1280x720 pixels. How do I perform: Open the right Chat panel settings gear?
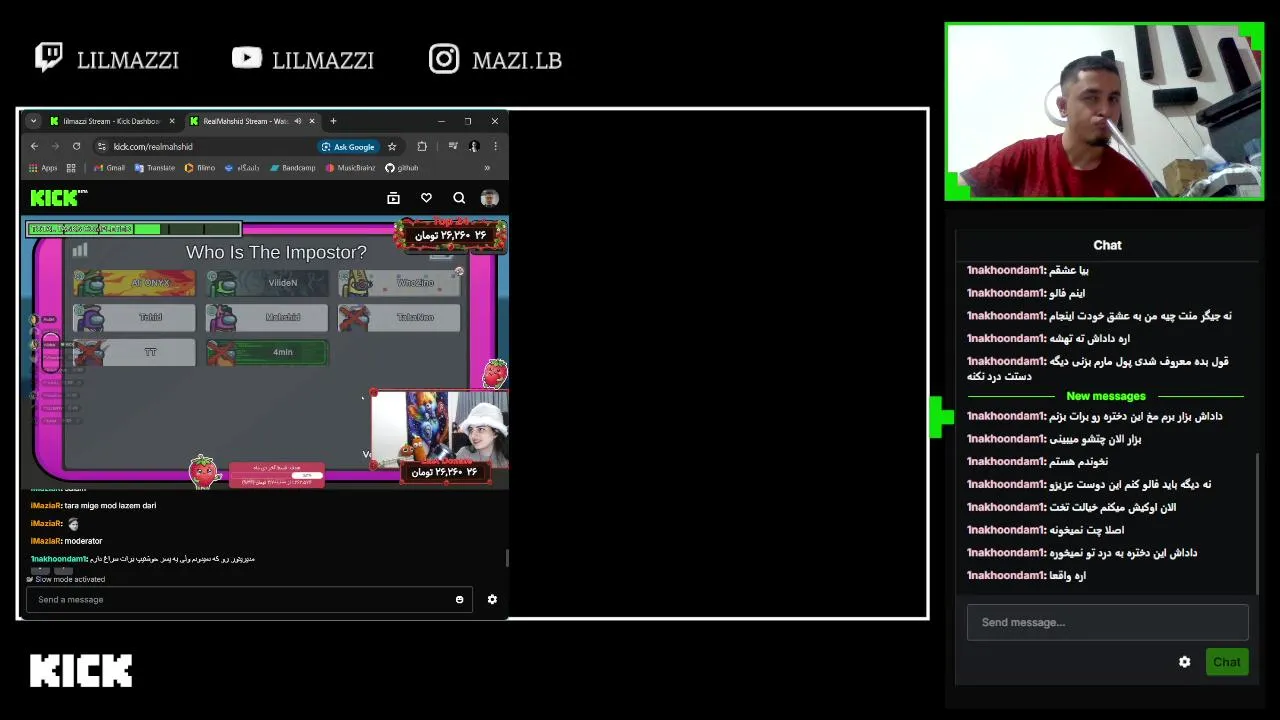[1185, 662]
